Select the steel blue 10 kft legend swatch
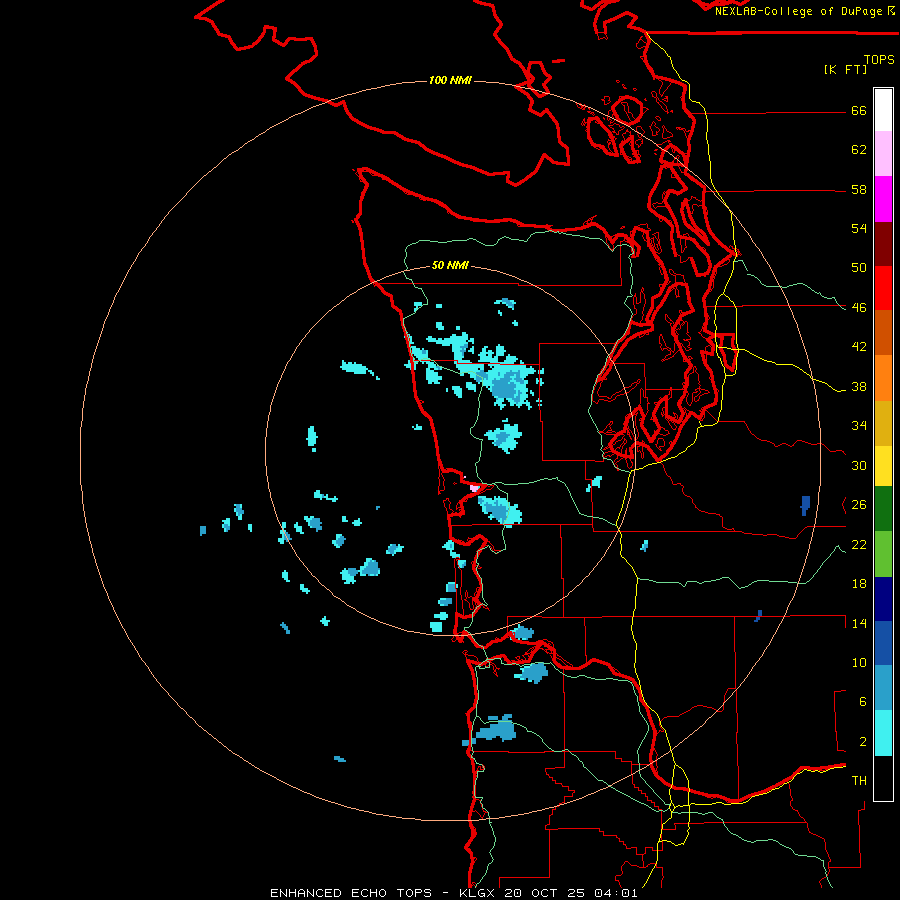 [x=883, y=688]
